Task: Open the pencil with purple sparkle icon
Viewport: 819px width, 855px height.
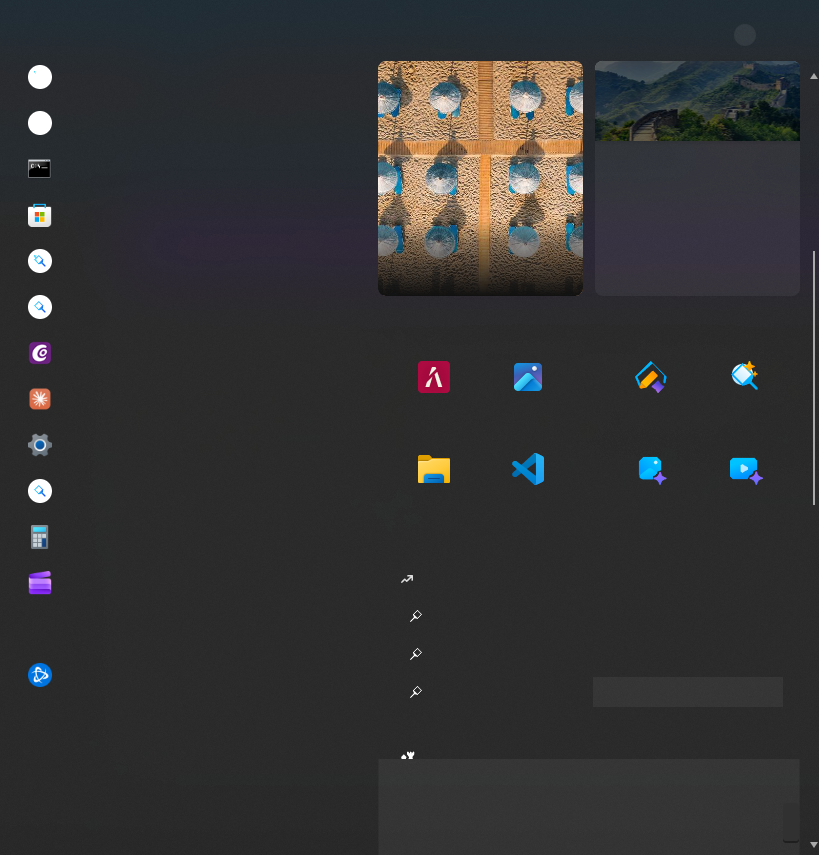Action: point(651,377)
